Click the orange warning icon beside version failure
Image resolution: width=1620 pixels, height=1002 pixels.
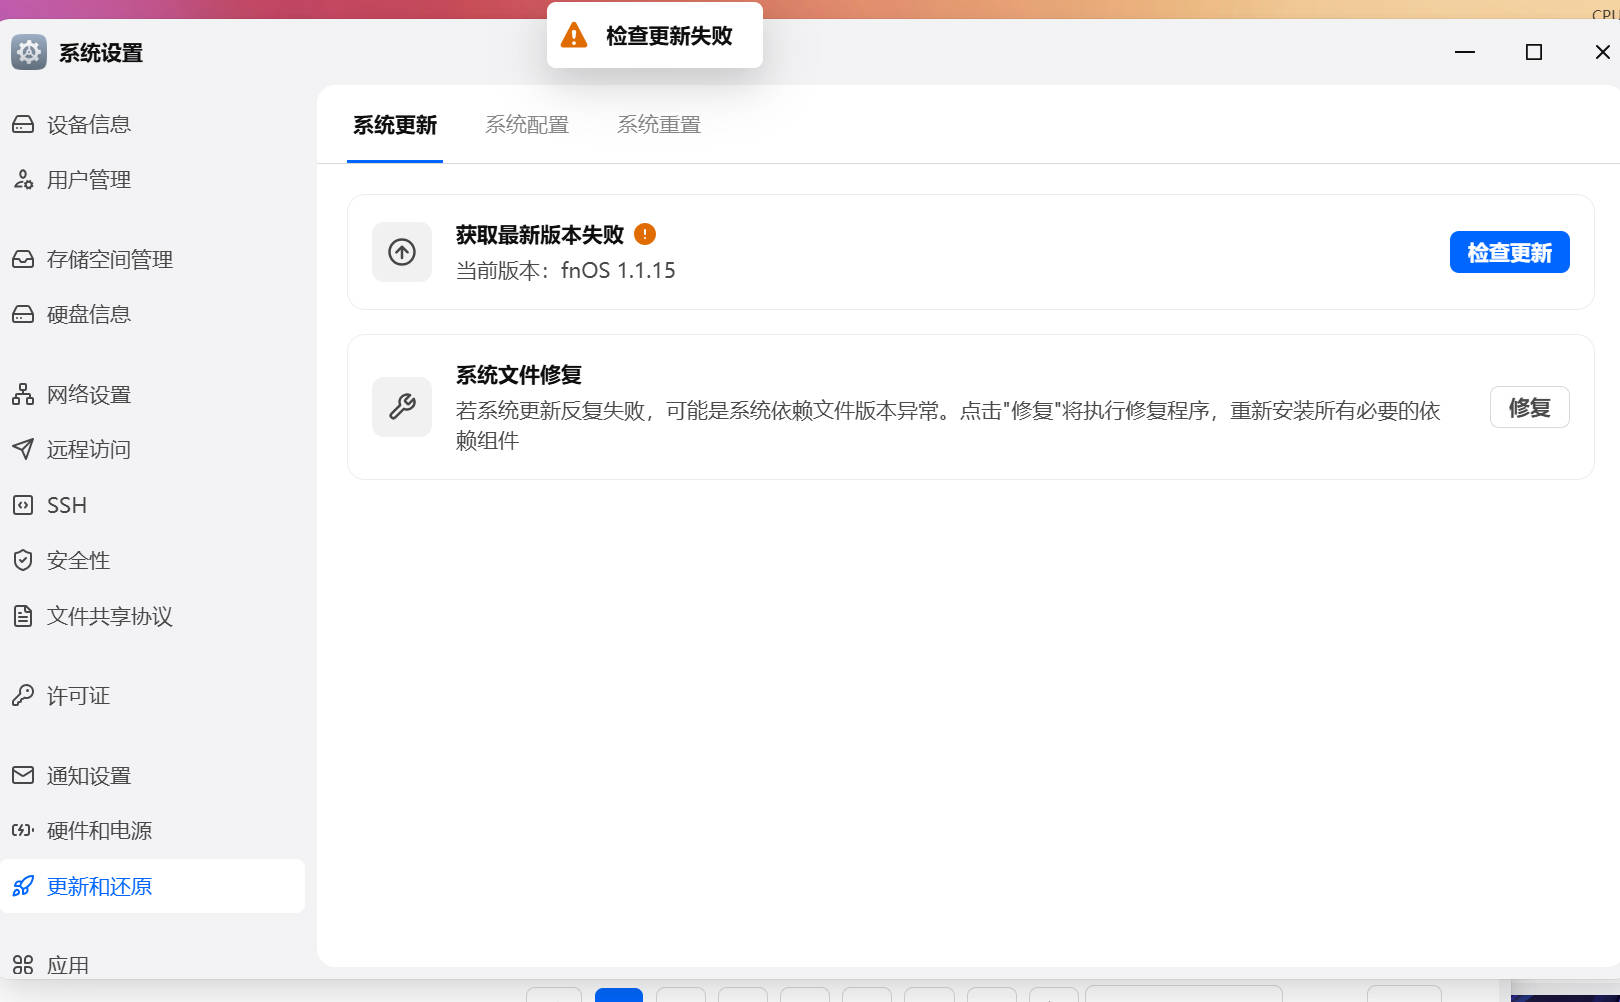(x=645, y=234)
